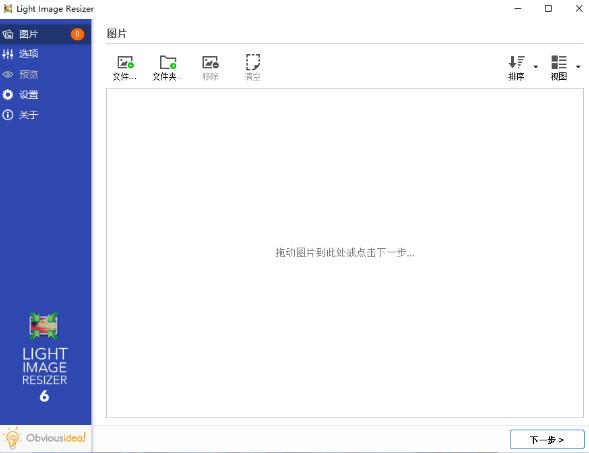Open the 预览 sidebar tab

tap(45, 74)
